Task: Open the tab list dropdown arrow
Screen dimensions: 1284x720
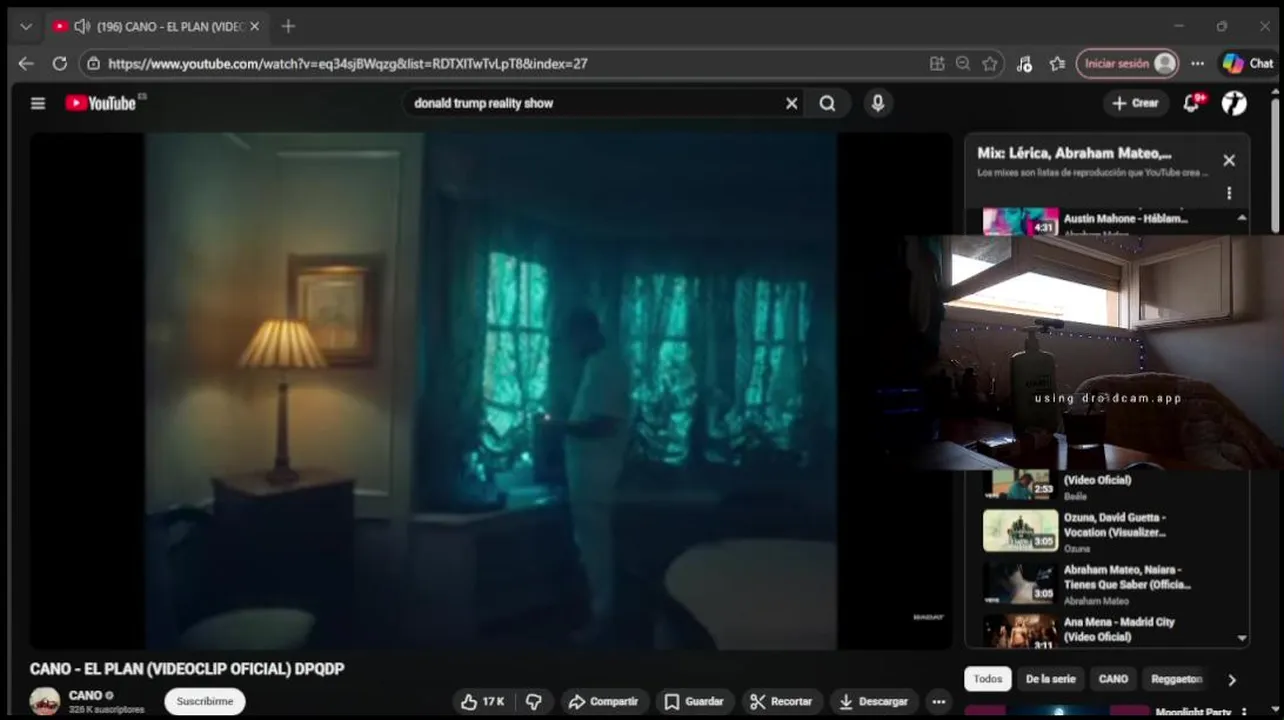Action: (26, 26)
